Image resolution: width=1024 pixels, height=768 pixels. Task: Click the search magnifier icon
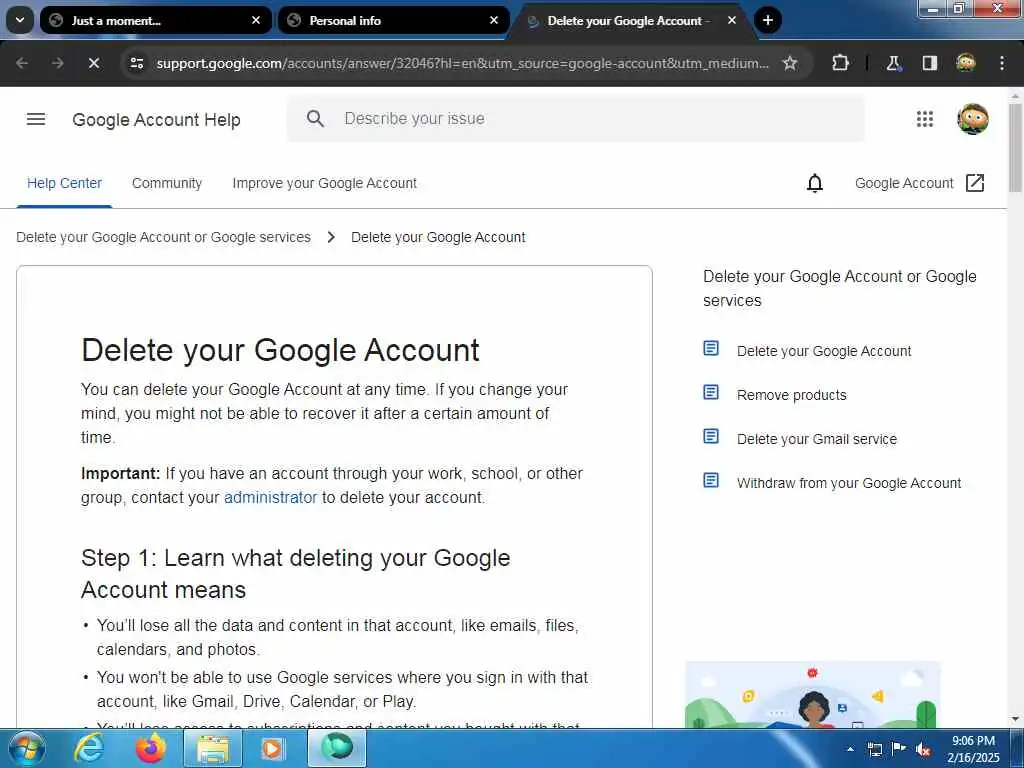tap(315, 119)
